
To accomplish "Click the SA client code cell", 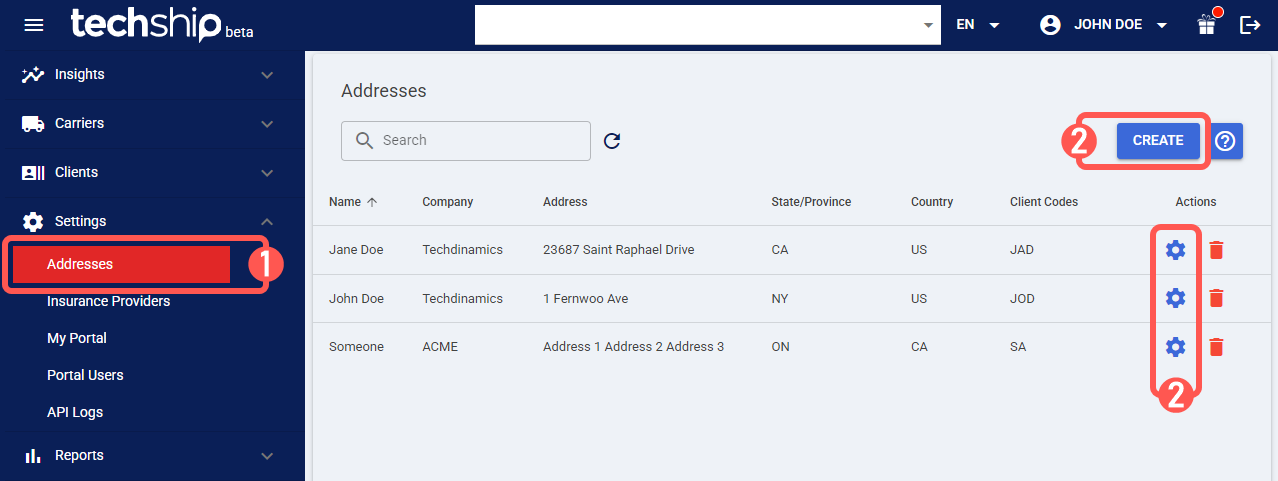I will click(1018, 347).
